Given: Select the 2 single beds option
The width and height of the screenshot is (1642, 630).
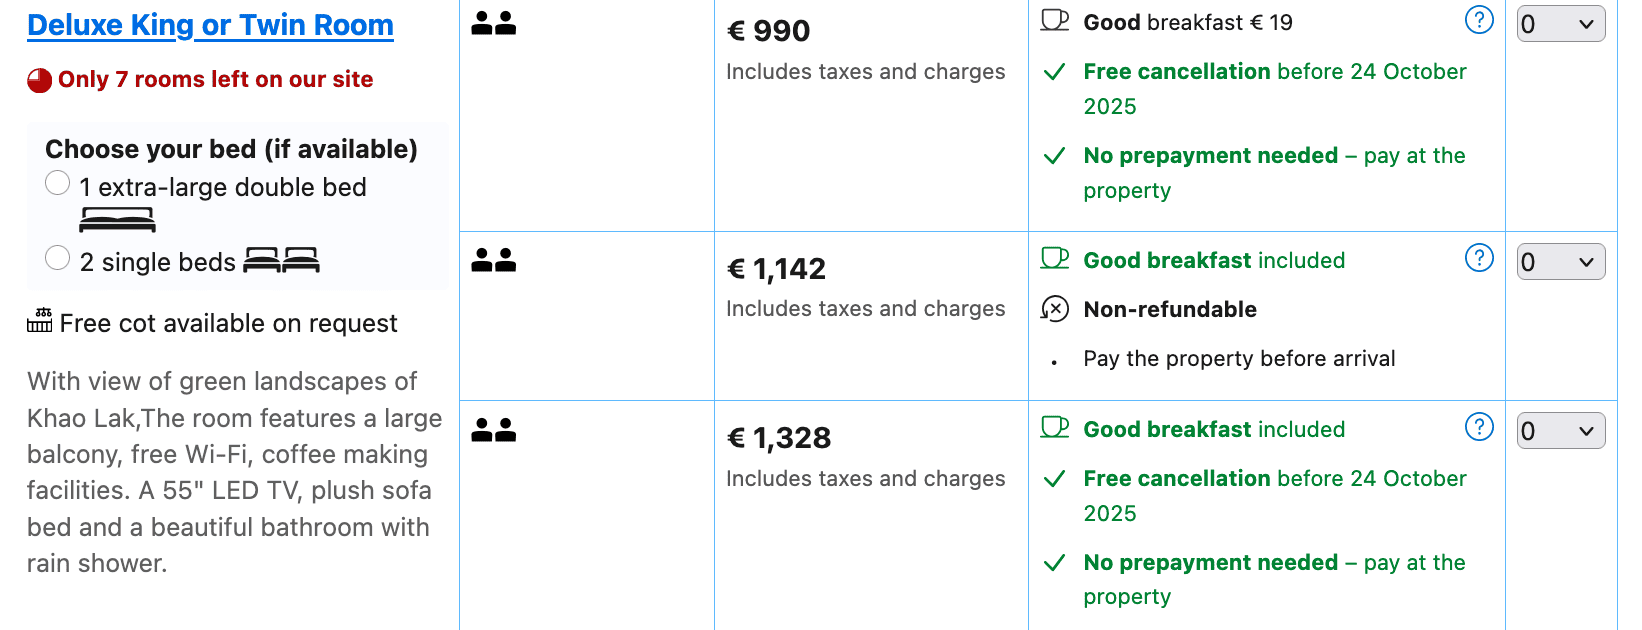Looking at the screenshot, I should 58,258.
